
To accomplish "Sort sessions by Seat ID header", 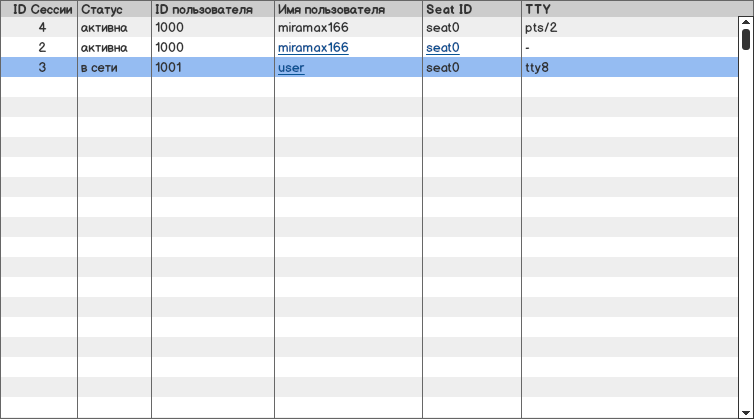I will point(471,9).
